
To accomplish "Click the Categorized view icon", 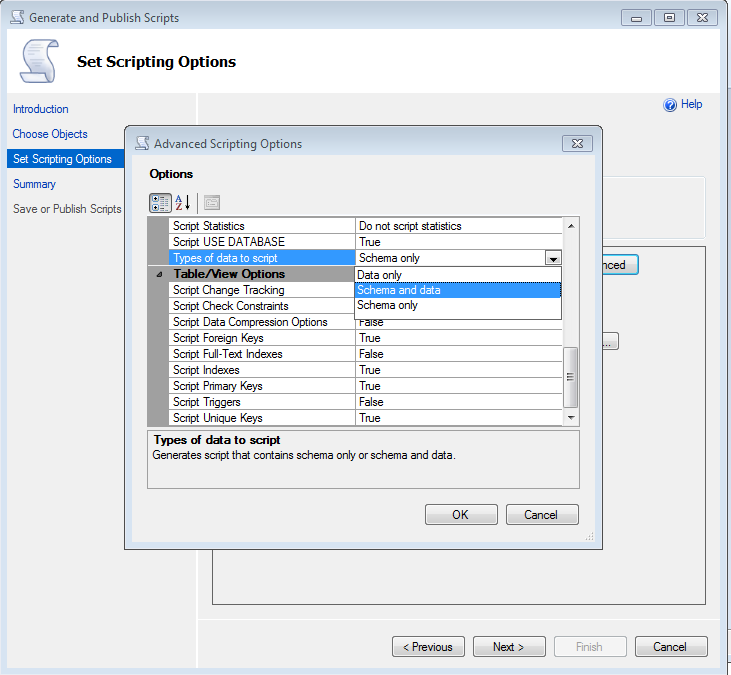I will [160, 203].
